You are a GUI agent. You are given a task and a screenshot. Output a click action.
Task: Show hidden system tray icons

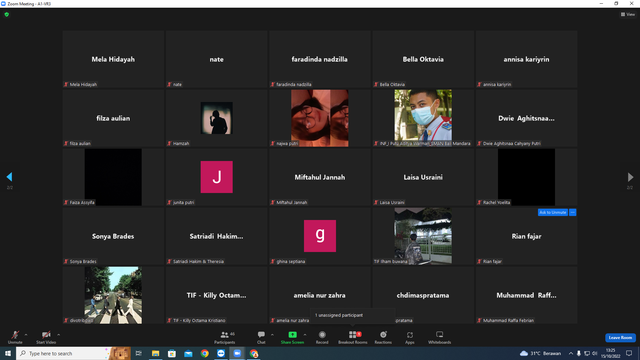click(x=571, y=353)
